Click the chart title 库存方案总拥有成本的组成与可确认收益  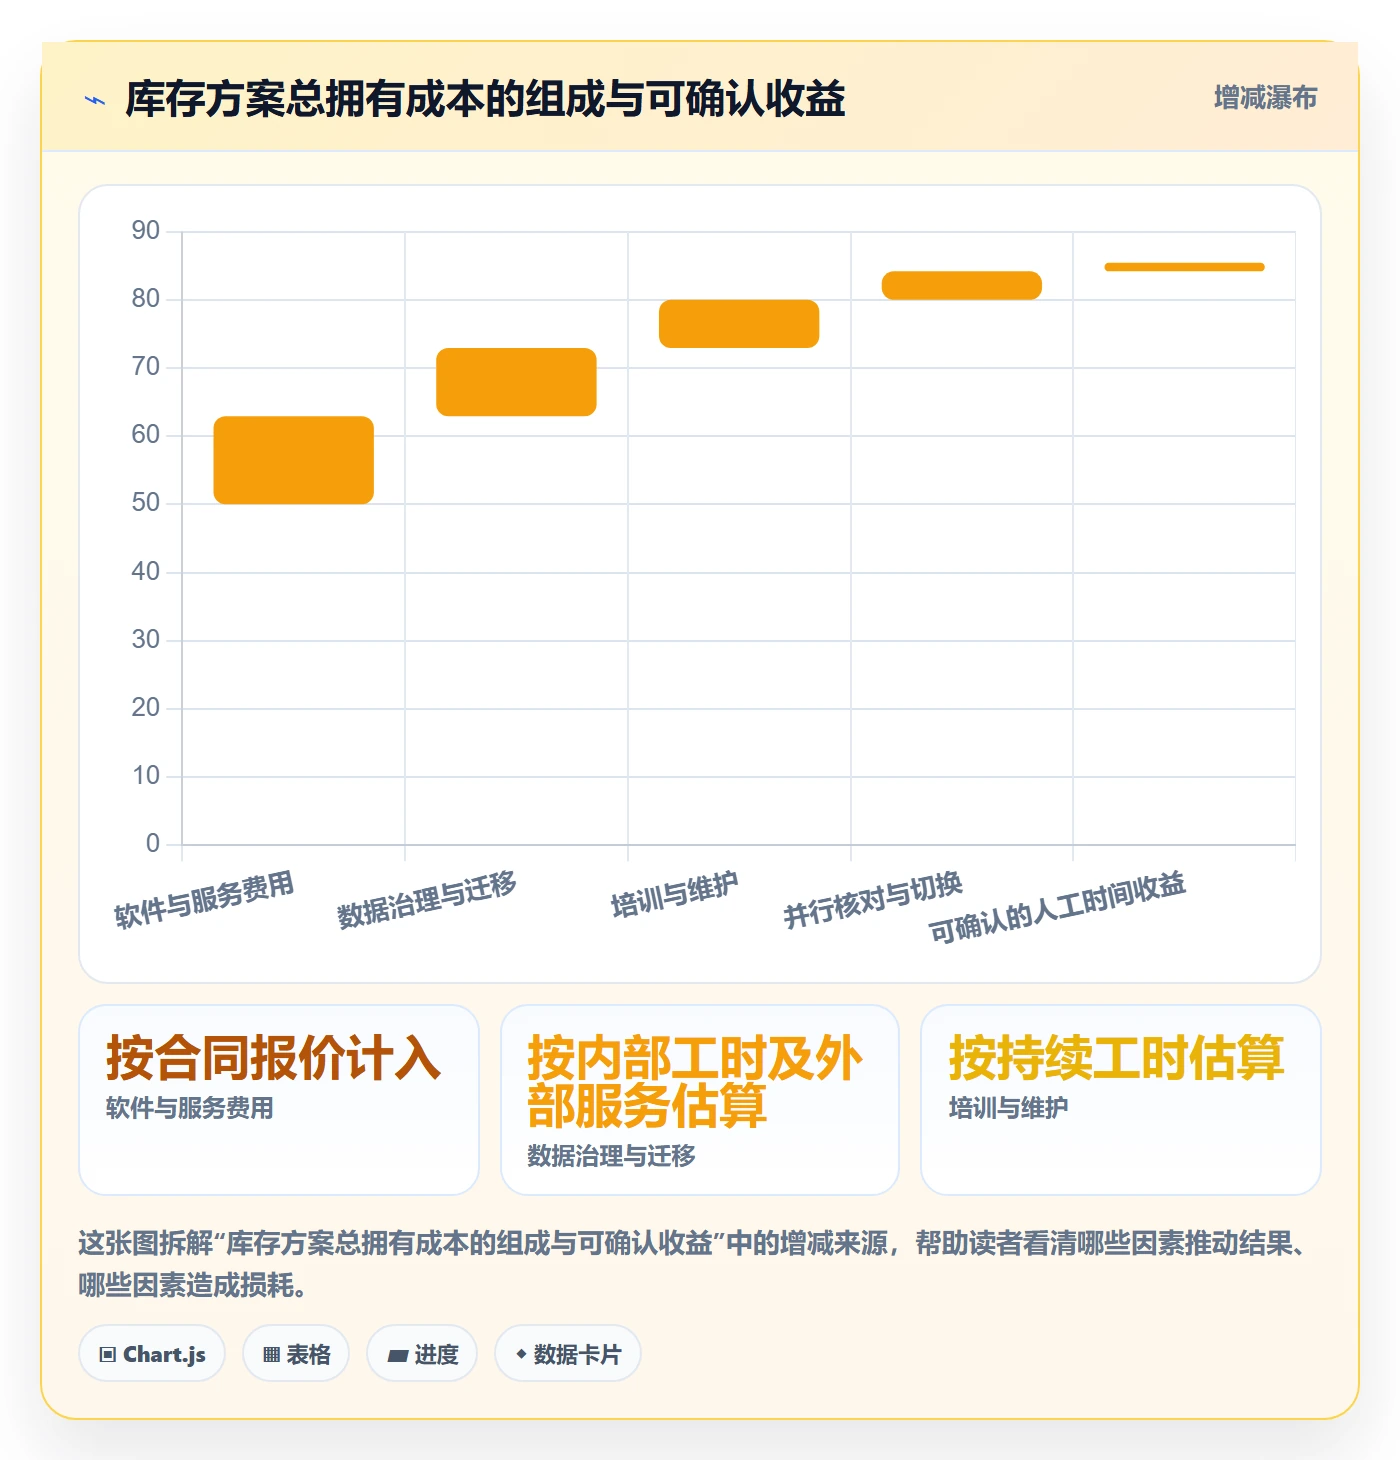pos(485,99)
